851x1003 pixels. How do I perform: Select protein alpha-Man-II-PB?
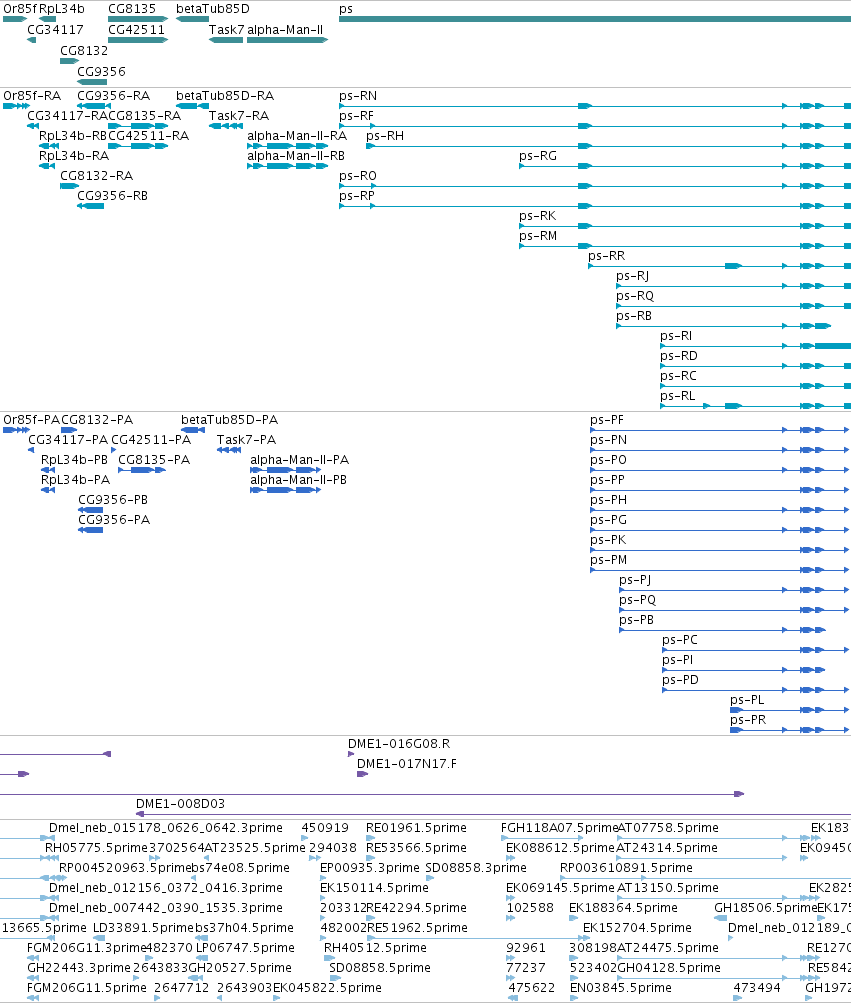[298, 480]
